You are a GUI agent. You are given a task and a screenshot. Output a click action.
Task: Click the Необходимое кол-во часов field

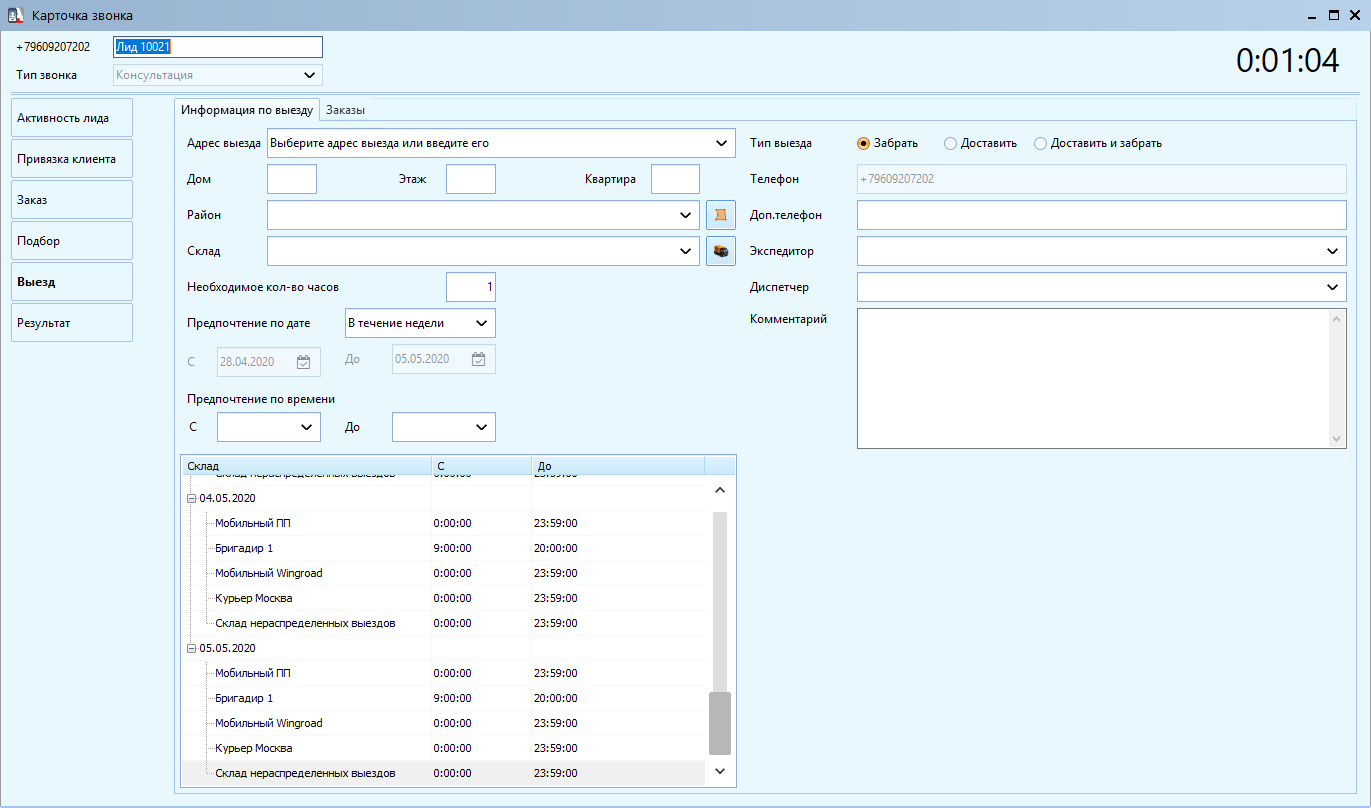tap(471, 287)
